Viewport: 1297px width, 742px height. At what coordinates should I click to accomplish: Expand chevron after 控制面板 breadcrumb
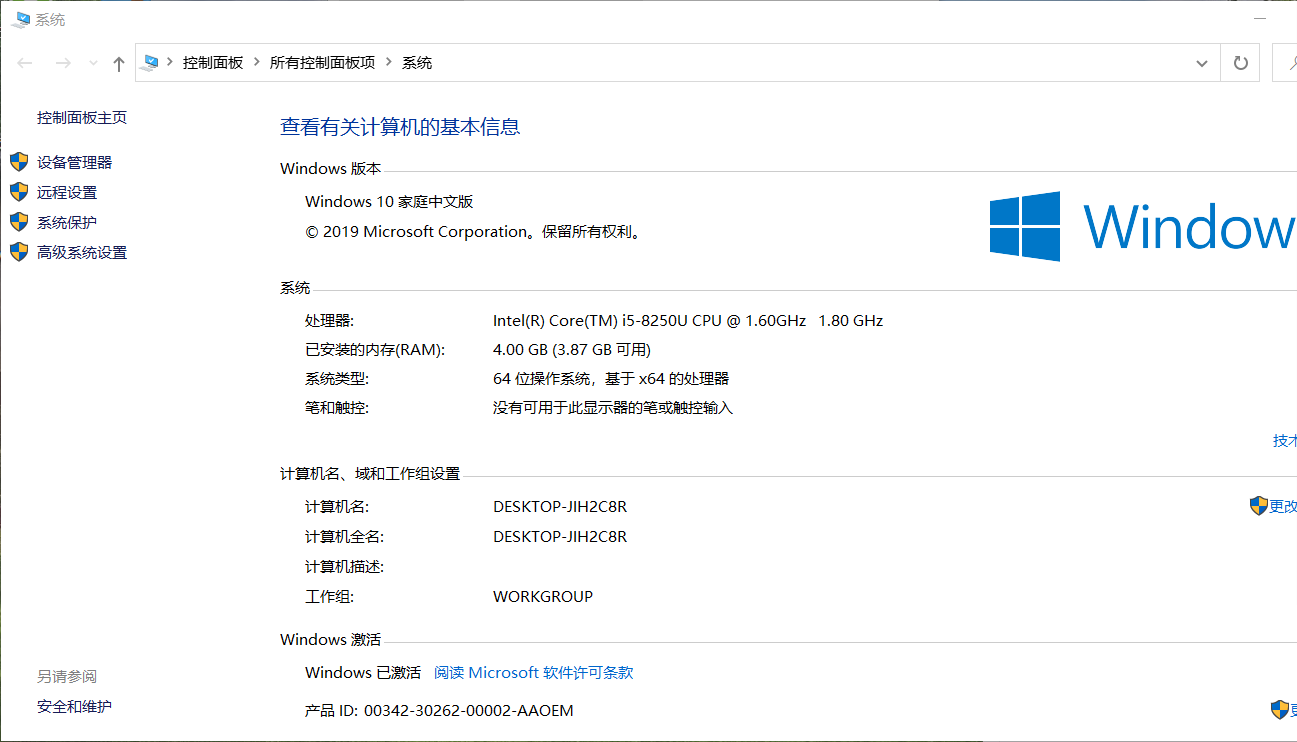257,62
